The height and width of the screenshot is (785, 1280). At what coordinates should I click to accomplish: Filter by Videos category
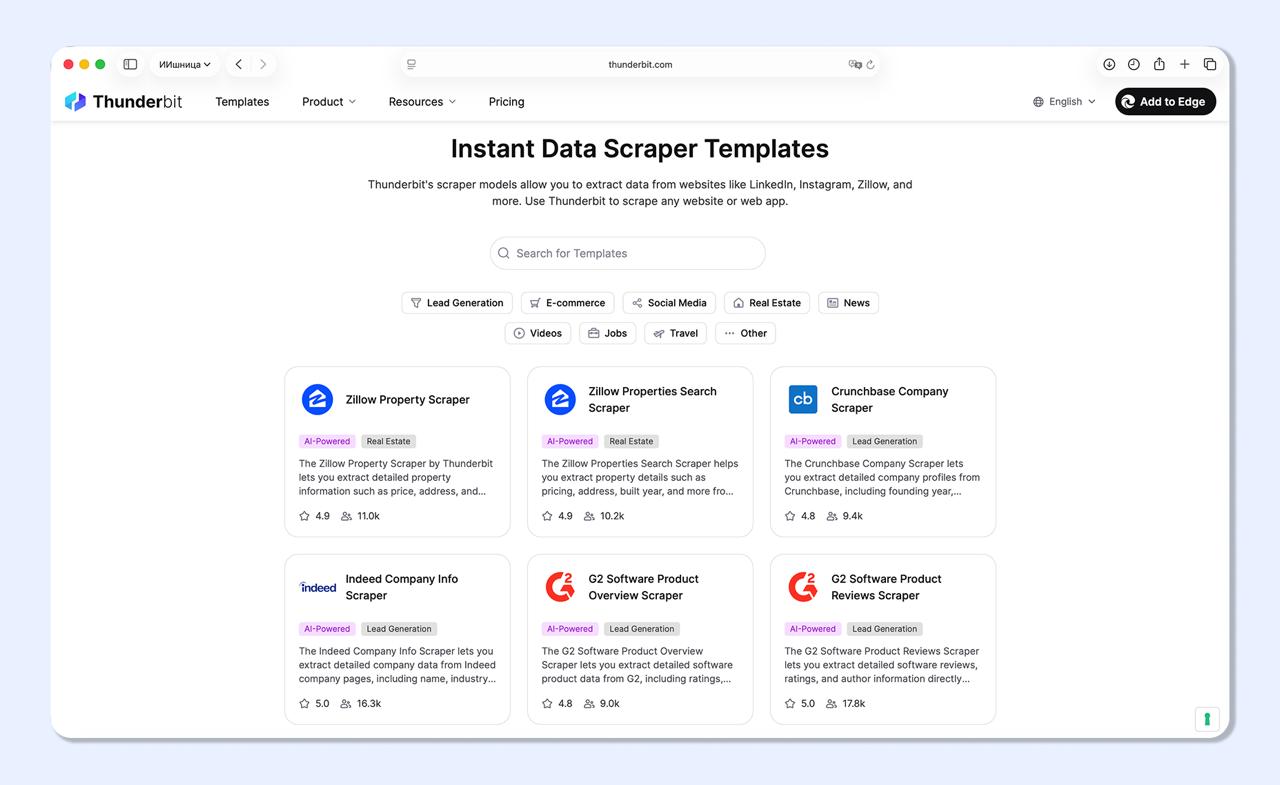[538, 333]
